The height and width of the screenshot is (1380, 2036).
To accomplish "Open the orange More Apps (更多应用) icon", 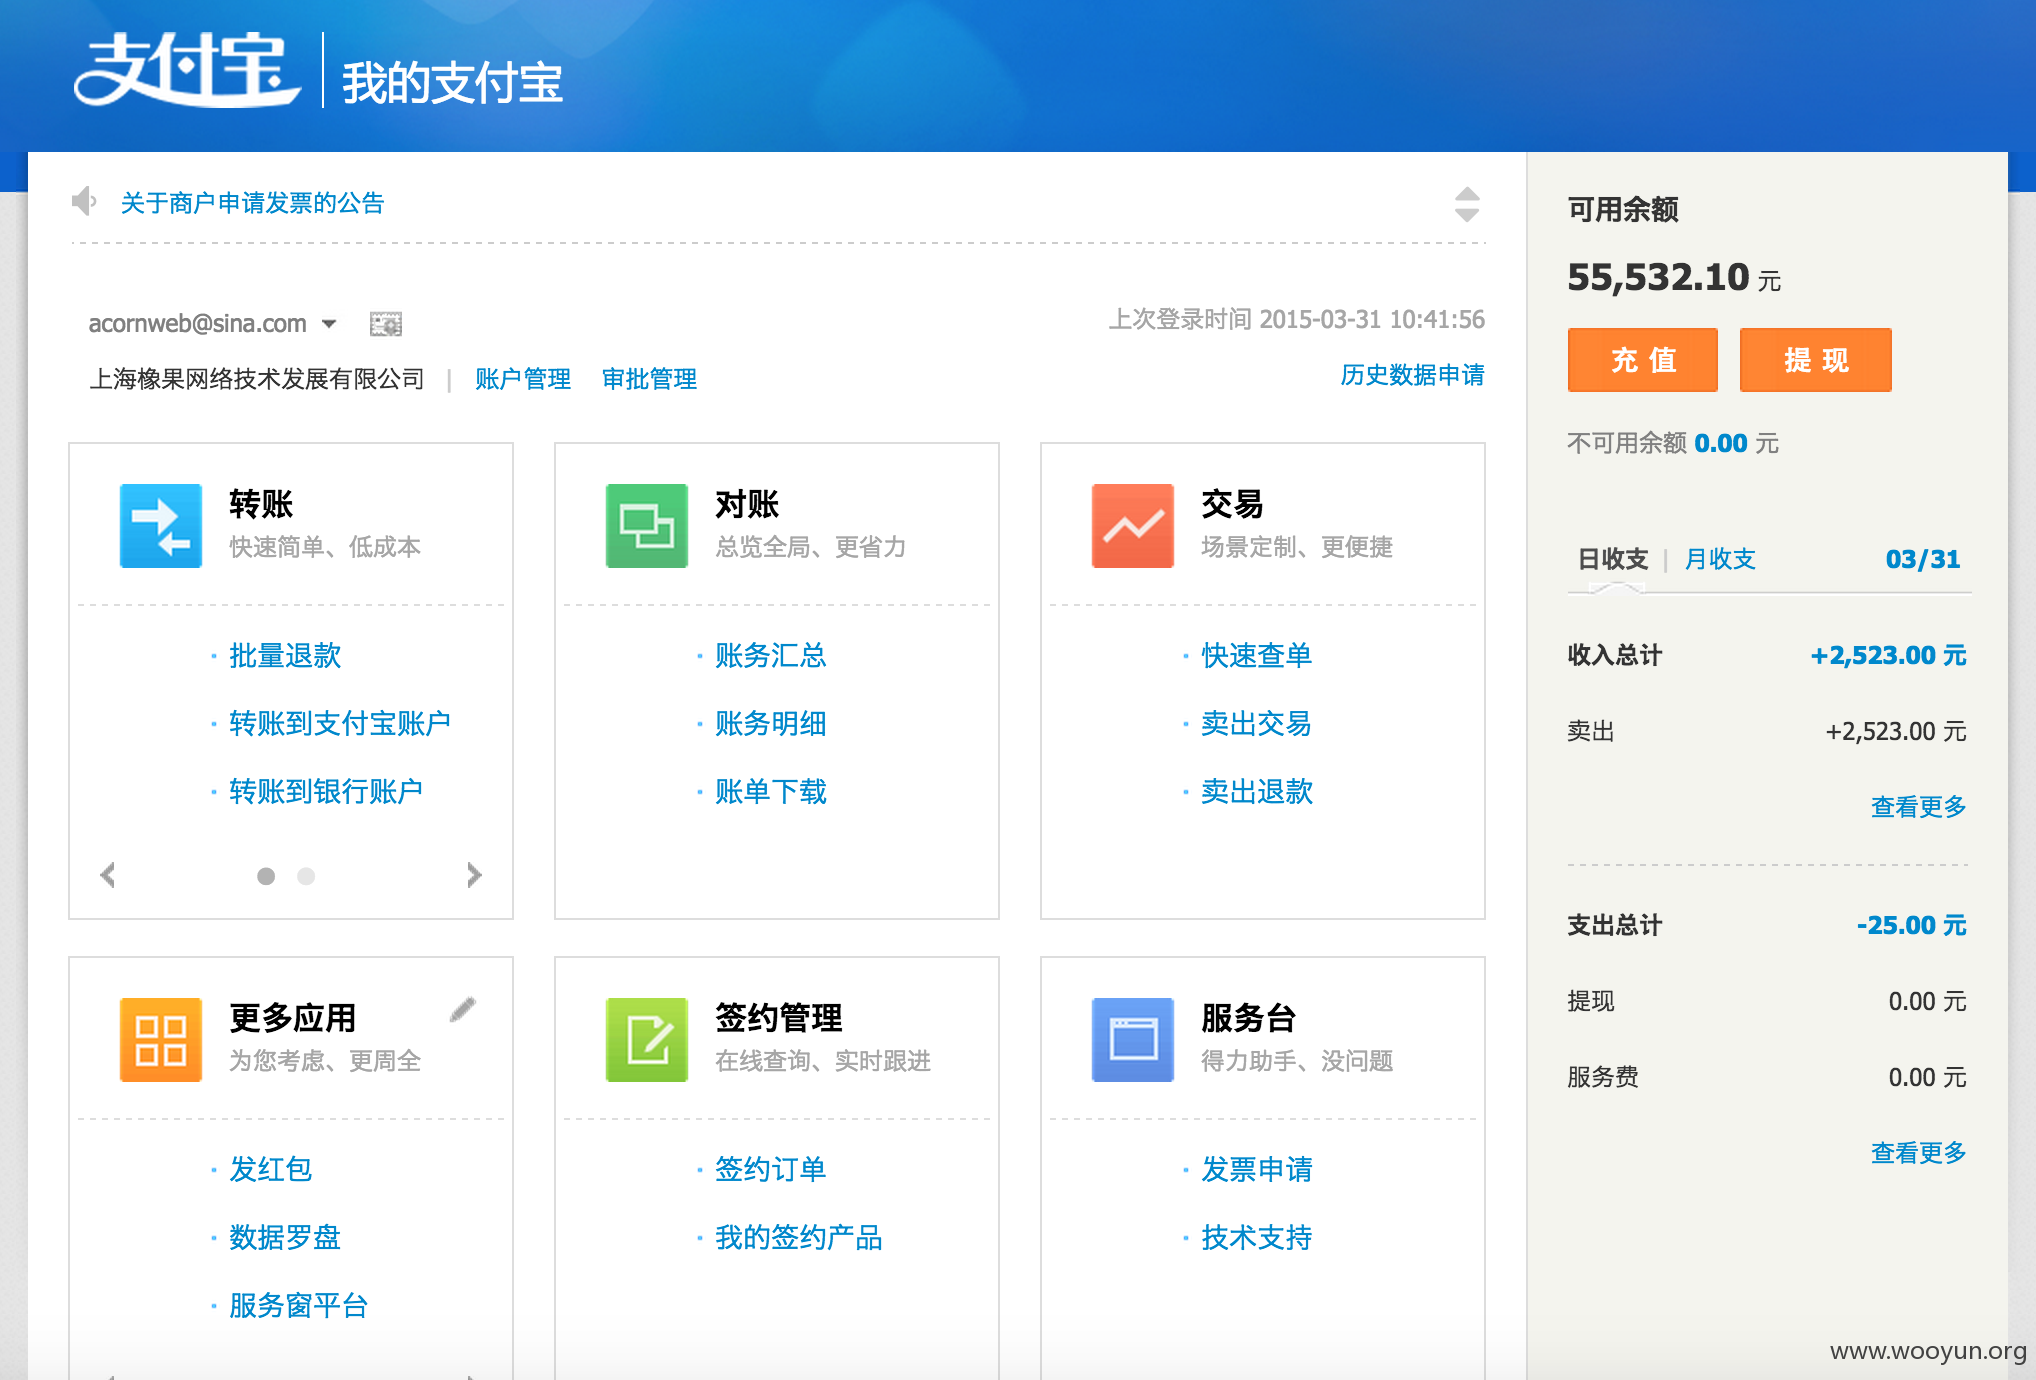I will click(161, 1040).
